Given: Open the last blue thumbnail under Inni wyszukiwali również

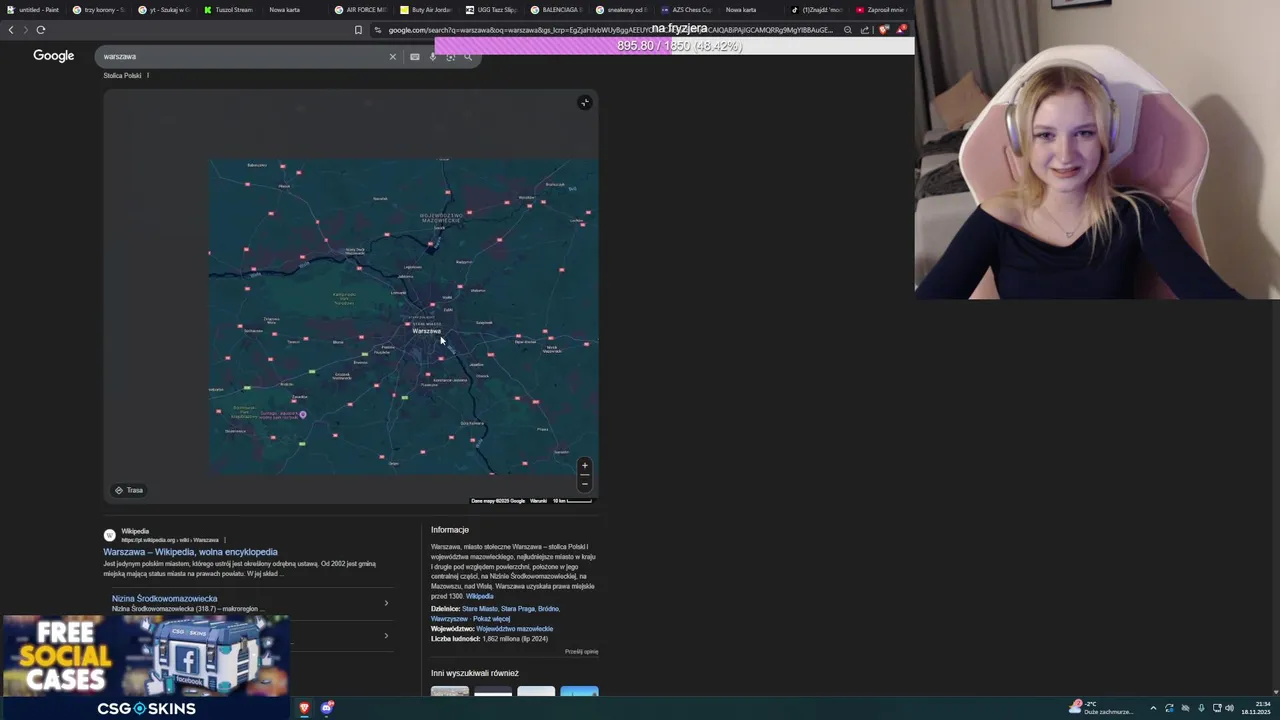Looking at the screenshot, I should (579, 691).
